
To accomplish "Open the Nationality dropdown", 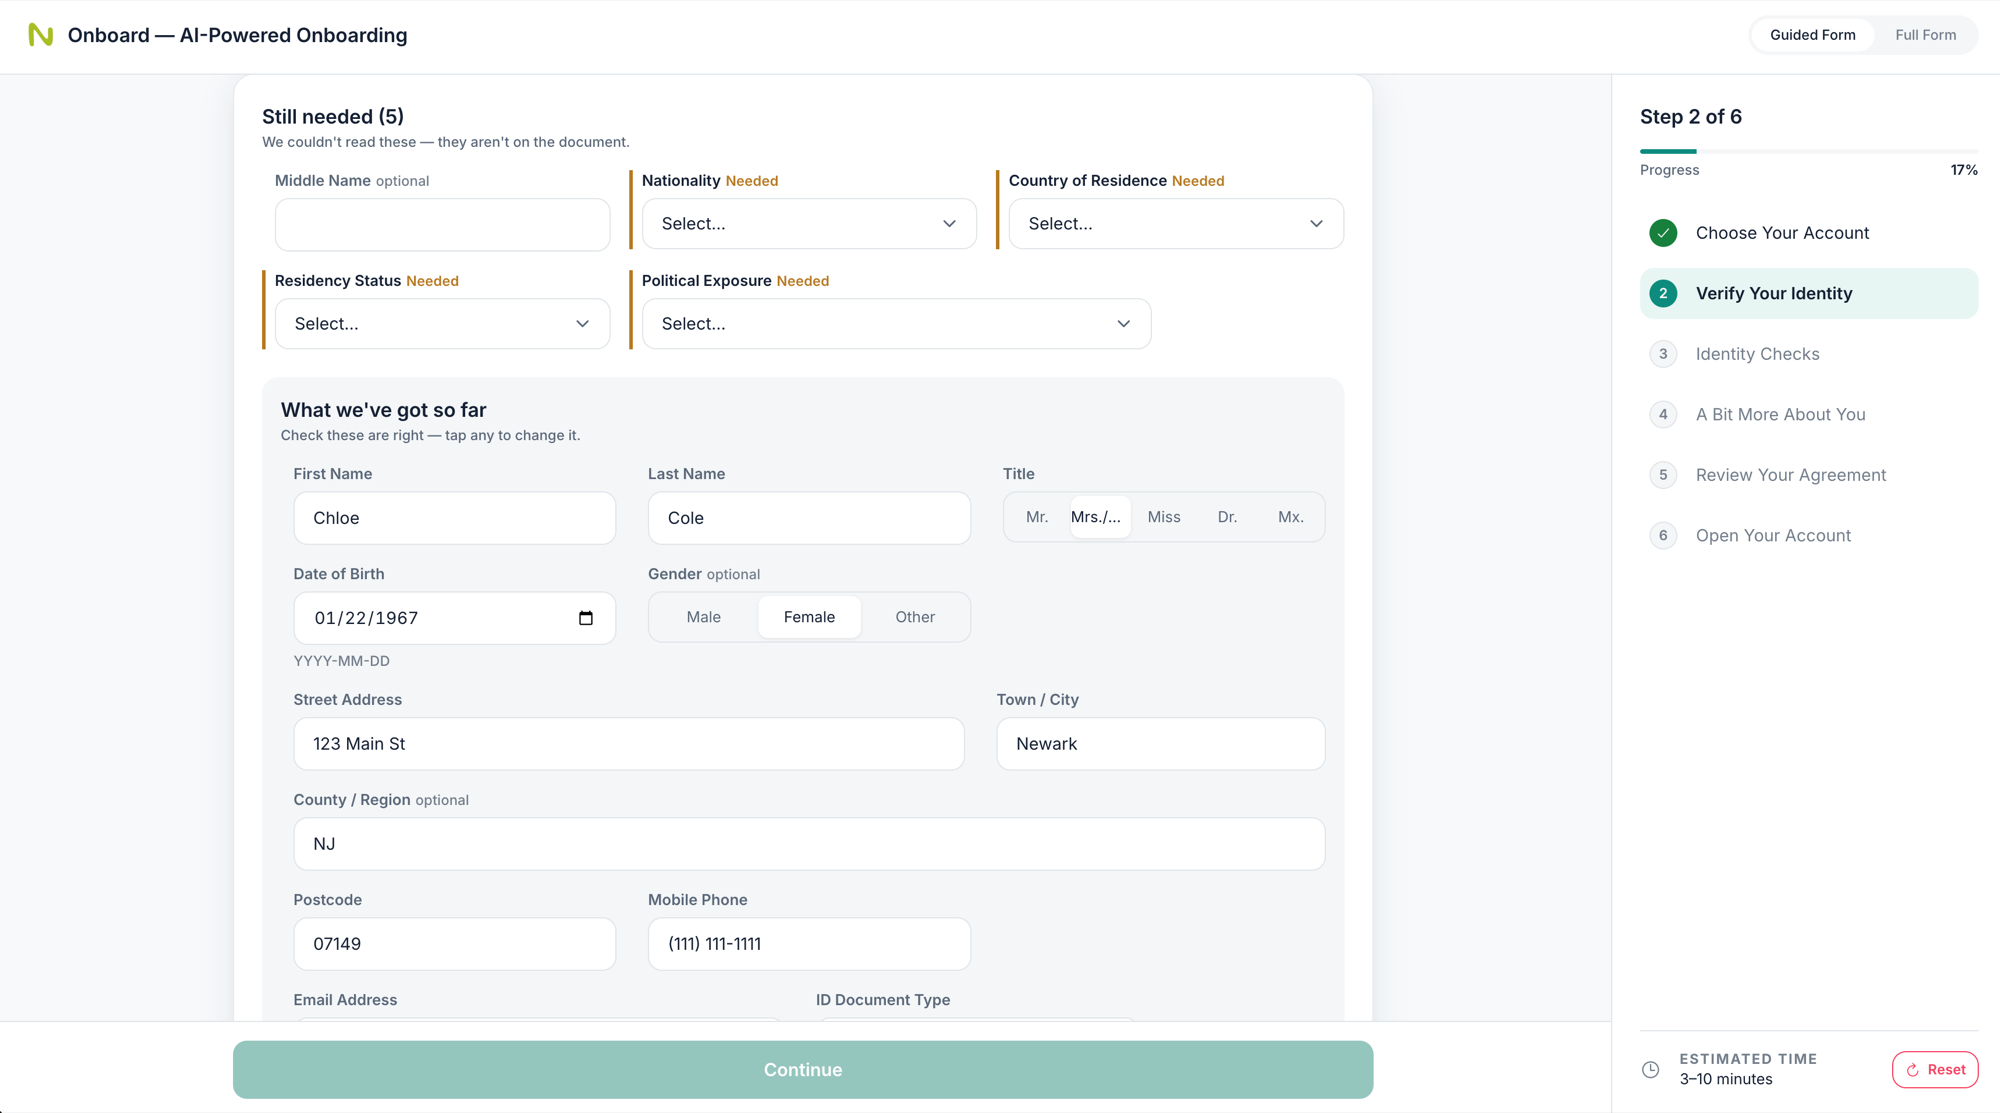I will click(809, 224).
